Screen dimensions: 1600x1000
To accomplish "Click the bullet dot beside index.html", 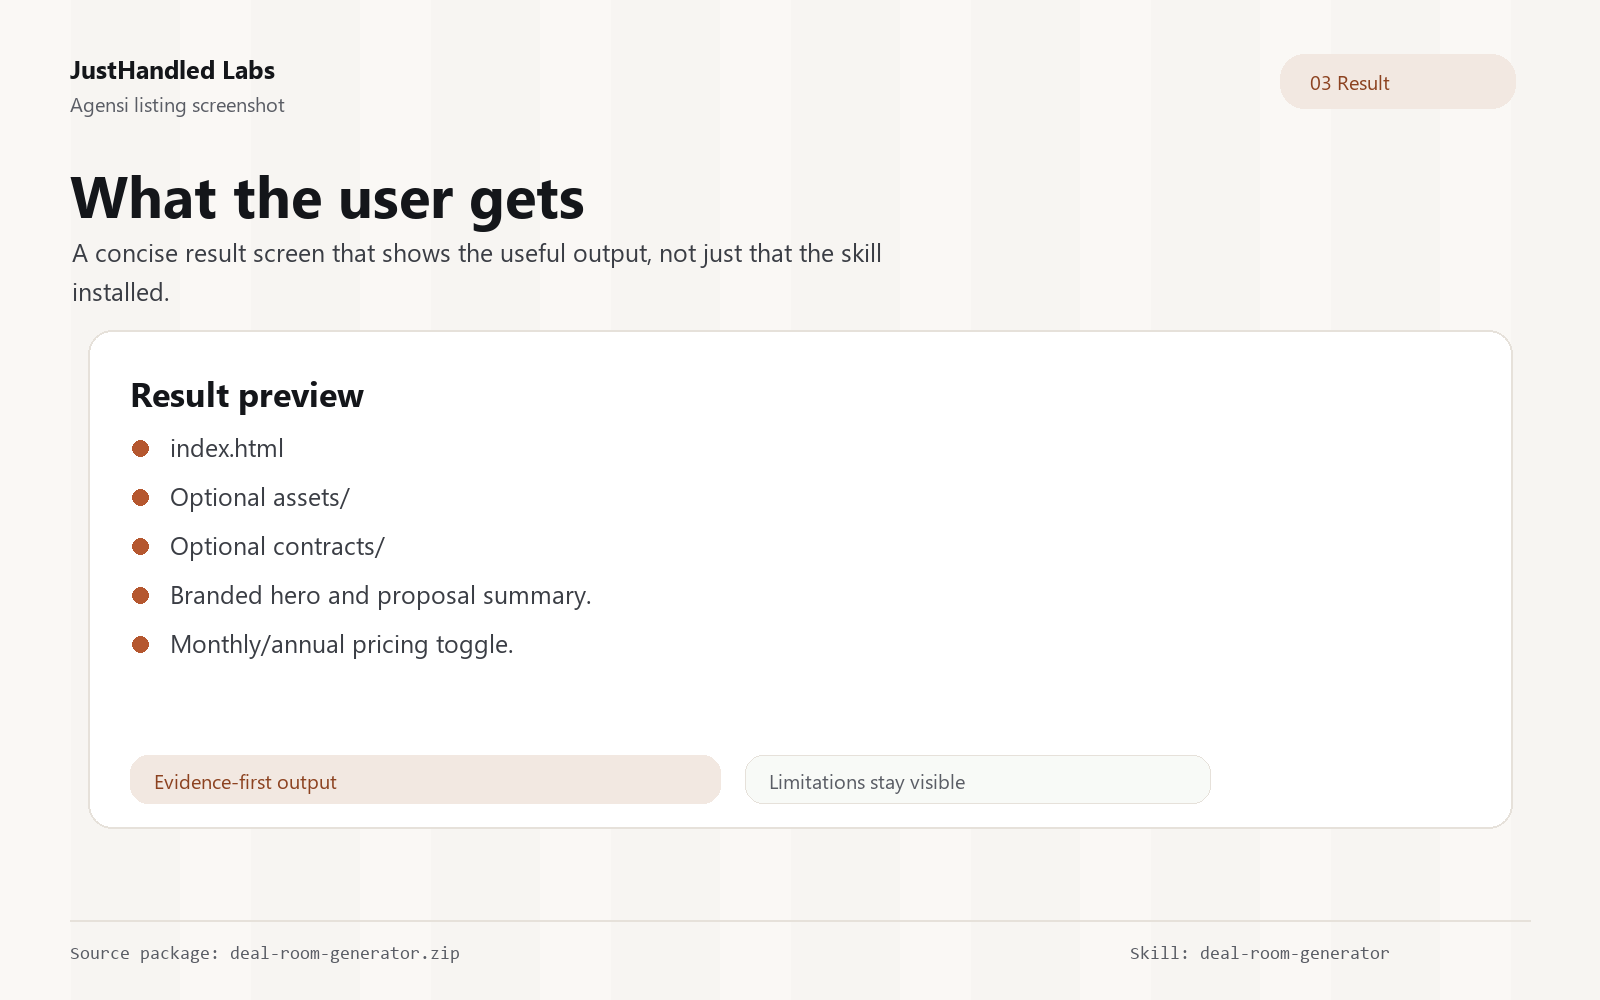I will tap(141, 449).
